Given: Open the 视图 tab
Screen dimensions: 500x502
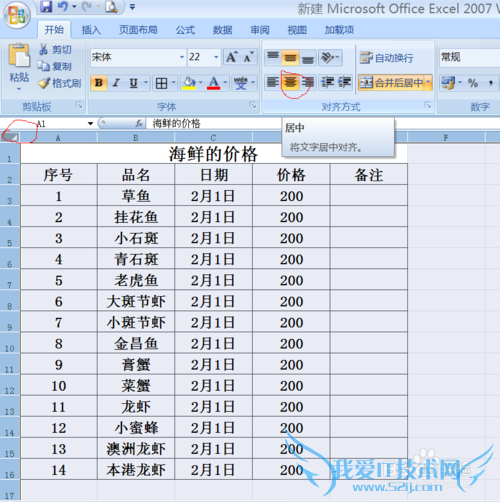Looking at the screenshot, I should coord(297,30).
